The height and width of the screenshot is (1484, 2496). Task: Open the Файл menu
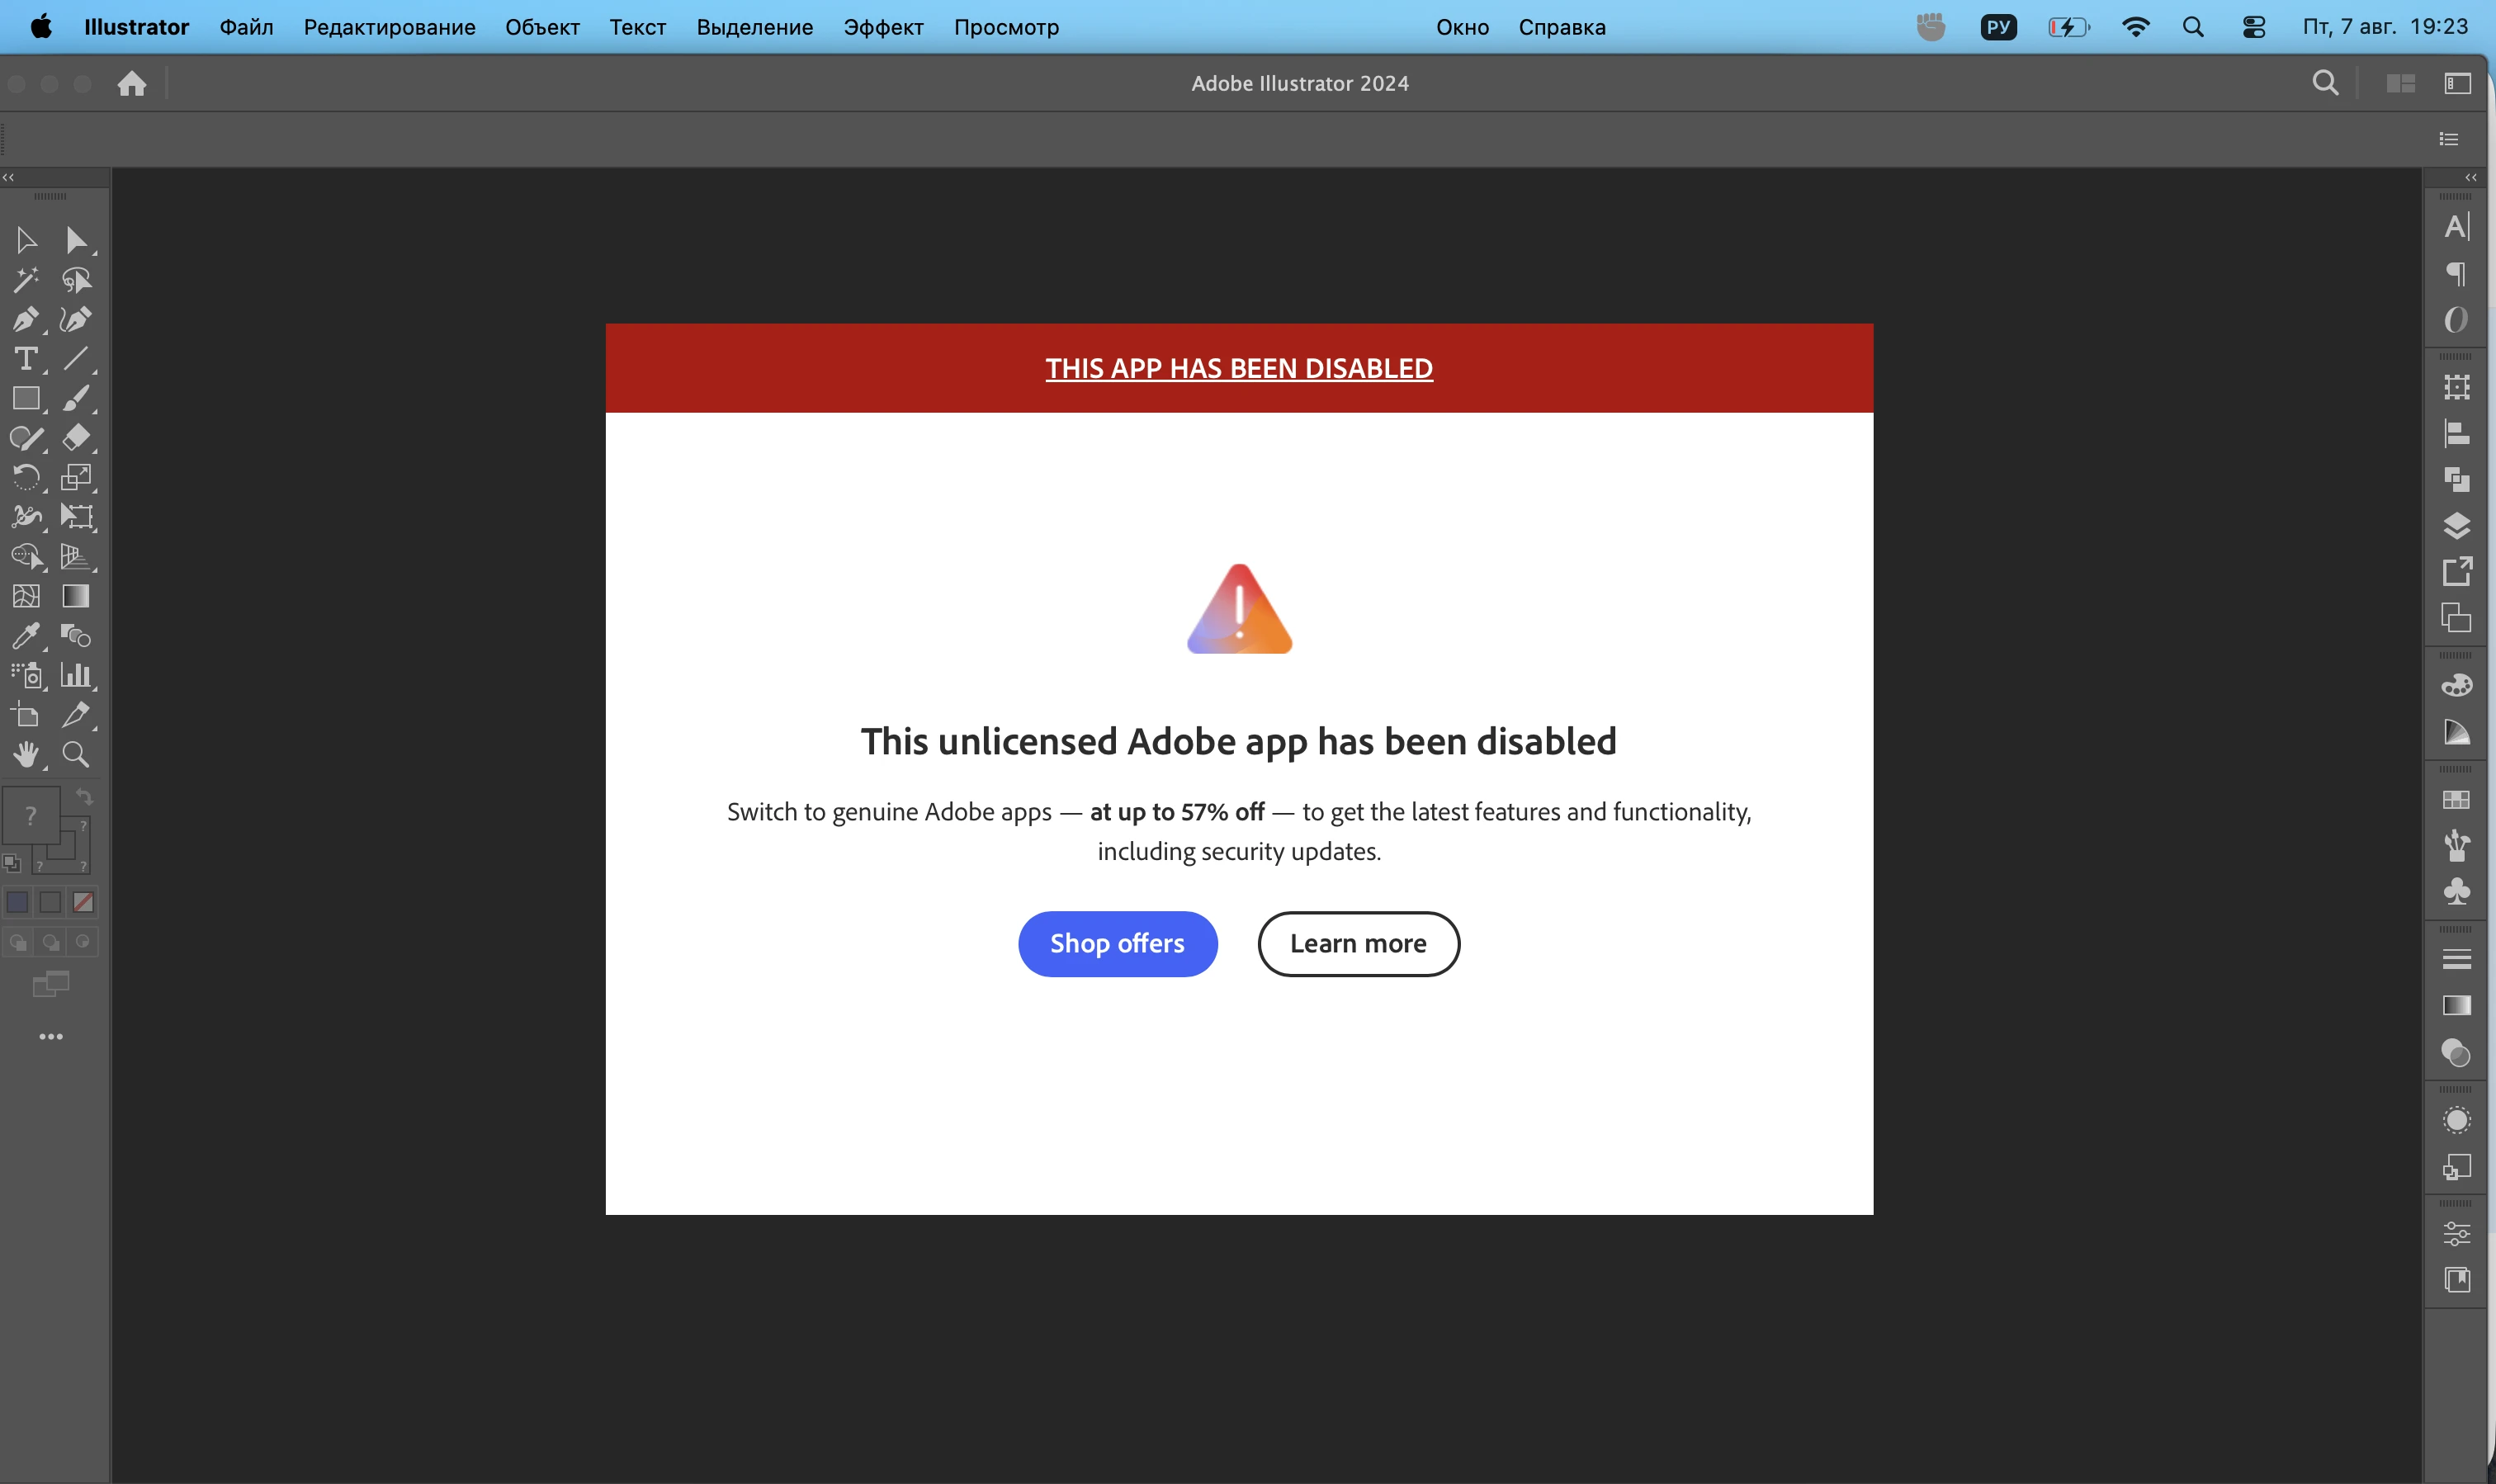pos(246,27)
